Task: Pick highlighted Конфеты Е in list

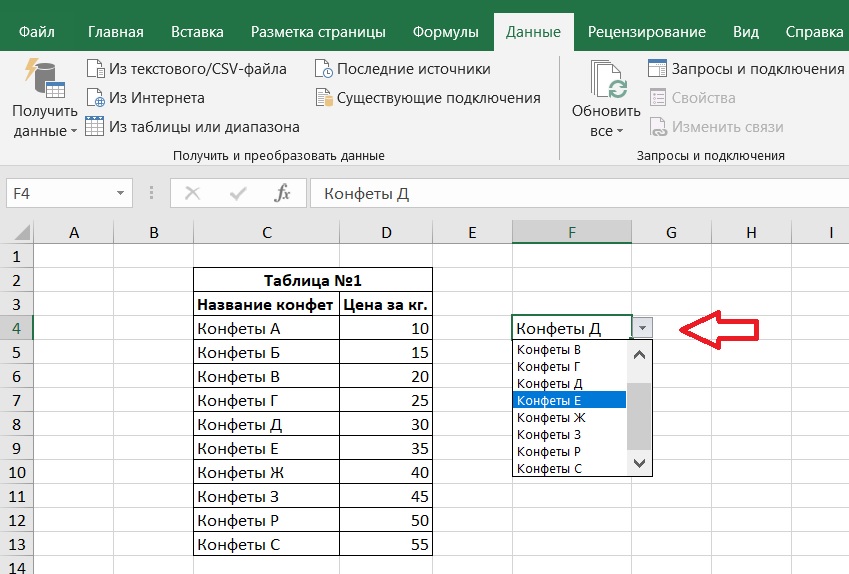Action: [x=569, y=400]
